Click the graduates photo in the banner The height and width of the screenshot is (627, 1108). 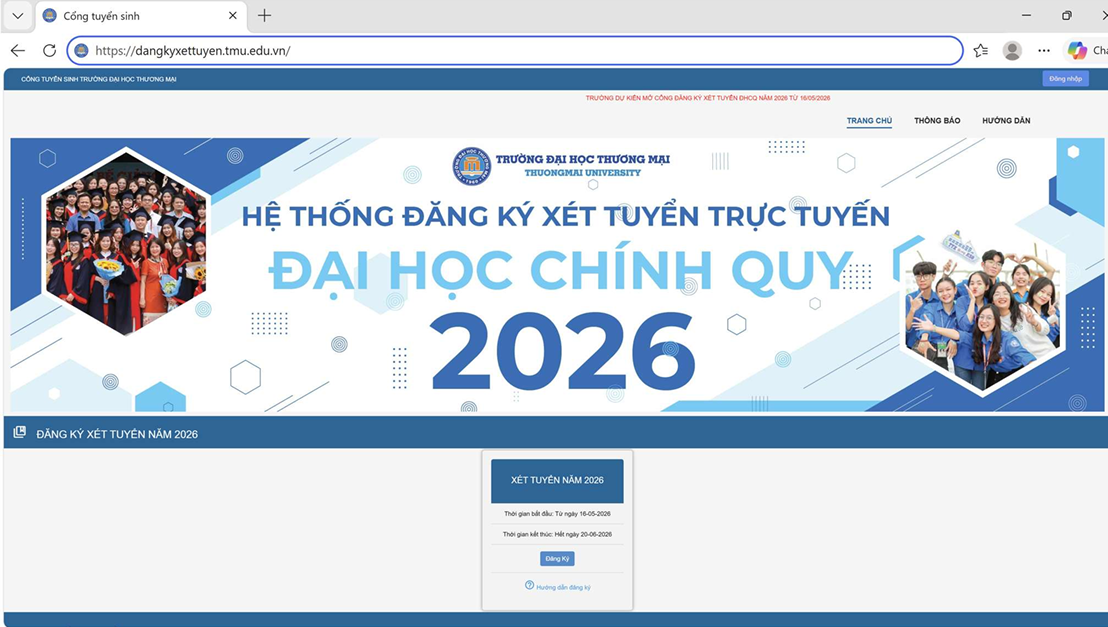(126, 240)
